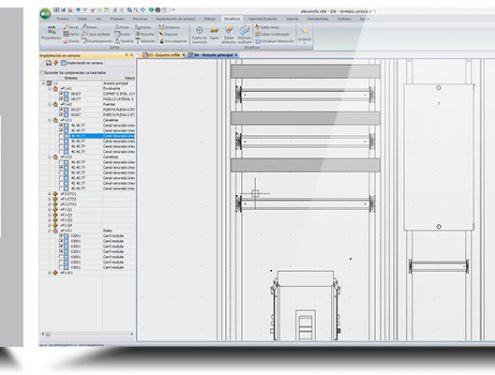Click the Capas layers icon
The width and height of the screenshot is (495, 375).
tap(214, 33)
